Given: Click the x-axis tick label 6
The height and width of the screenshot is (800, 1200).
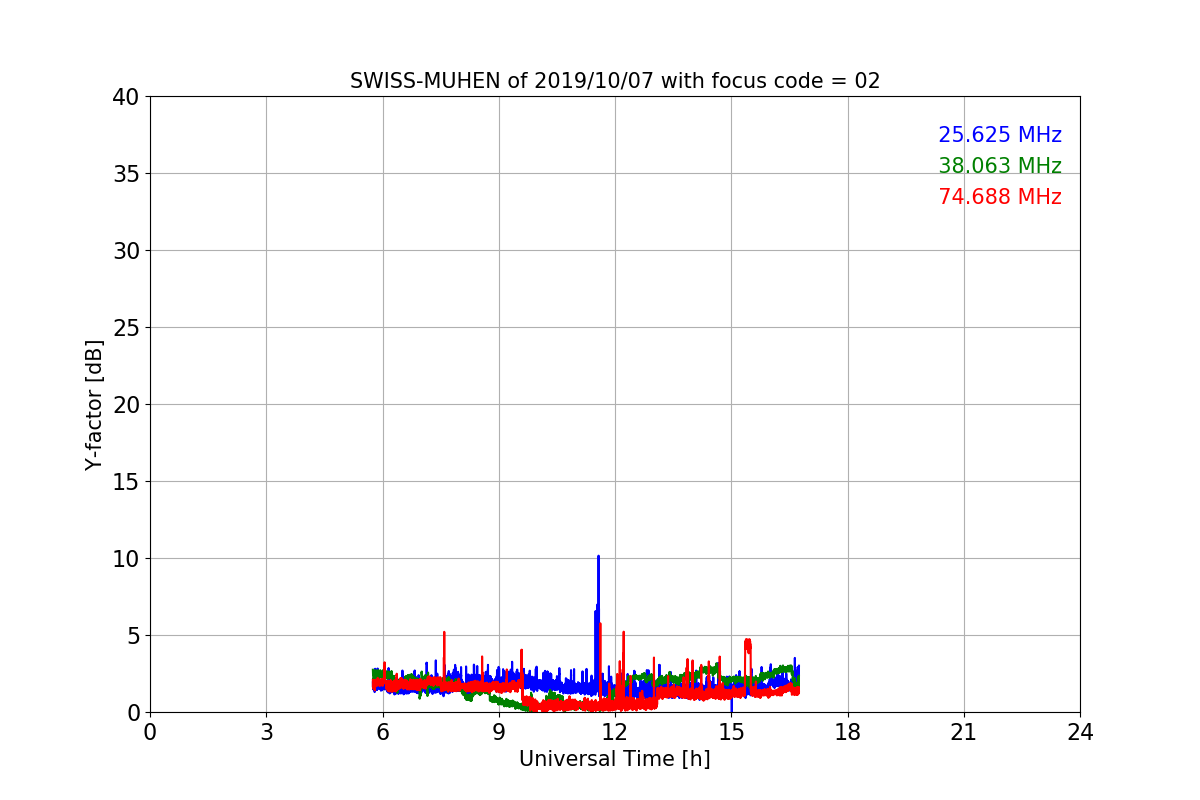Looking at the screenshot, I should point(383,733).
